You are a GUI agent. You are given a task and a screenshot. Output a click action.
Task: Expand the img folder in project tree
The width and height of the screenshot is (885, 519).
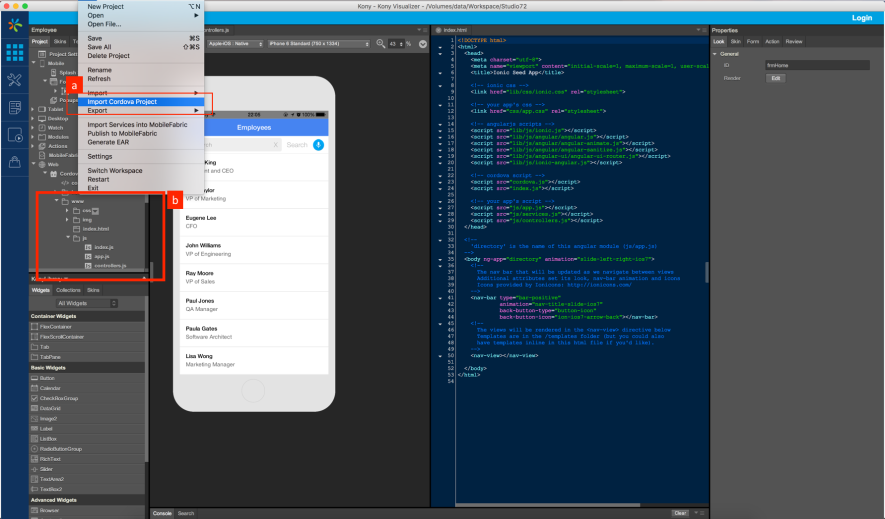click(x=67, y=220)
